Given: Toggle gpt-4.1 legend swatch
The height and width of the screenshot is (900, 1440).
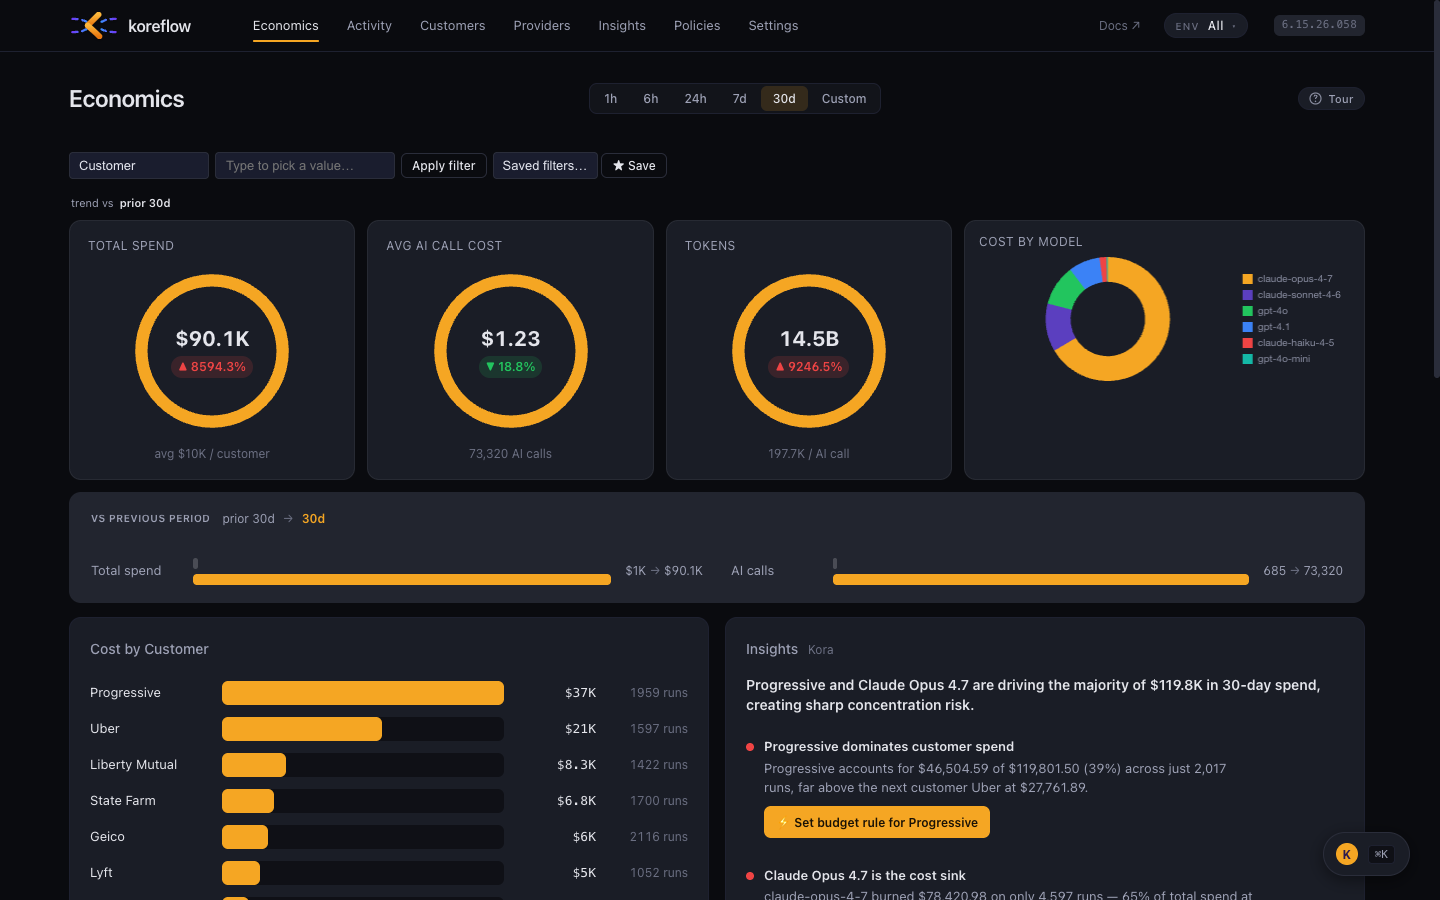Looking at the screenshot, I should [1247, 327].
